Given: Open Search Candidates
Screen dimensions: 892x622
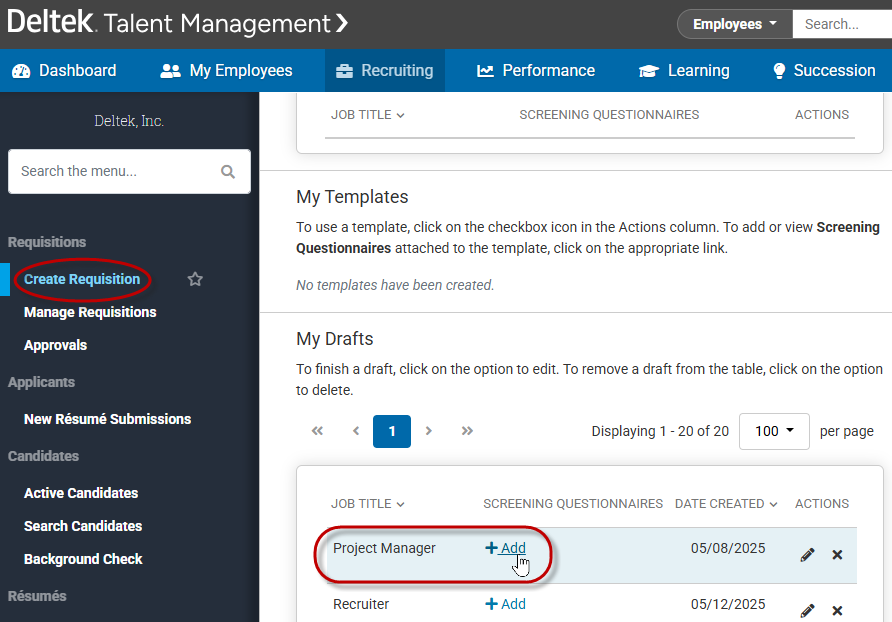Looking at the screenshot, I should [x=83, y=526].
